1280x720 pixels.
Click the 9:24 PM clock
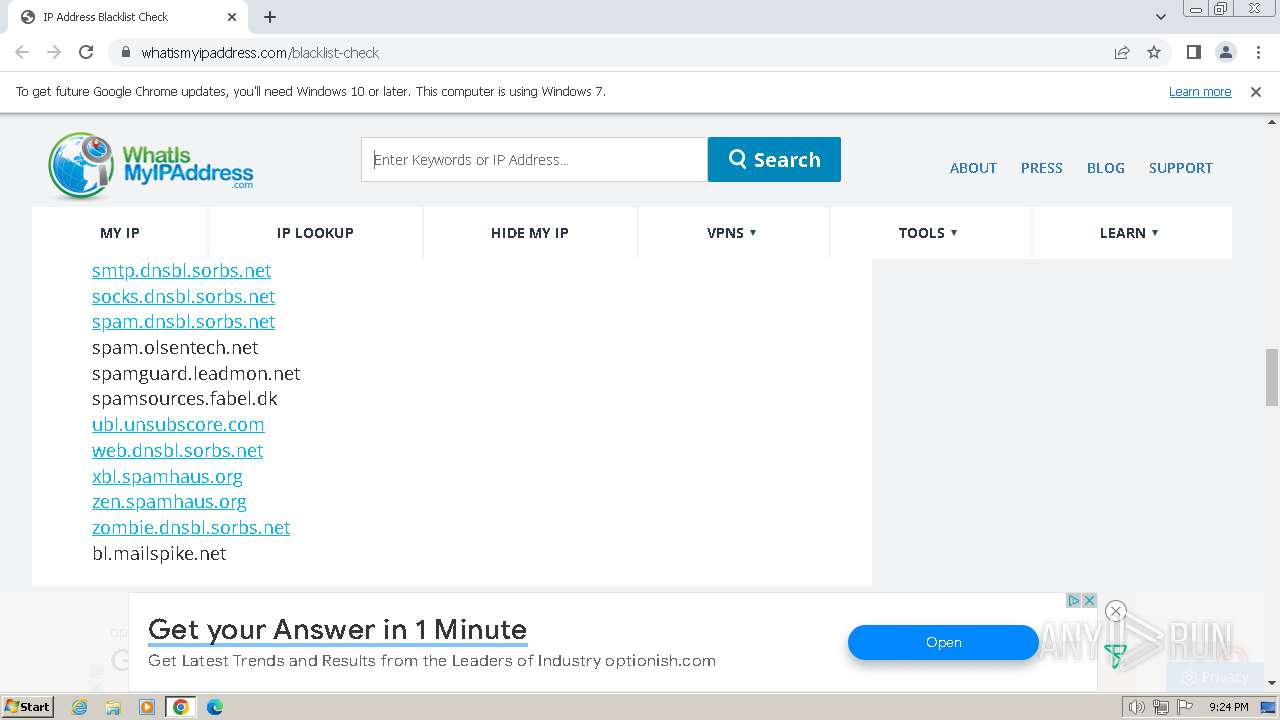pos(1228,707)
